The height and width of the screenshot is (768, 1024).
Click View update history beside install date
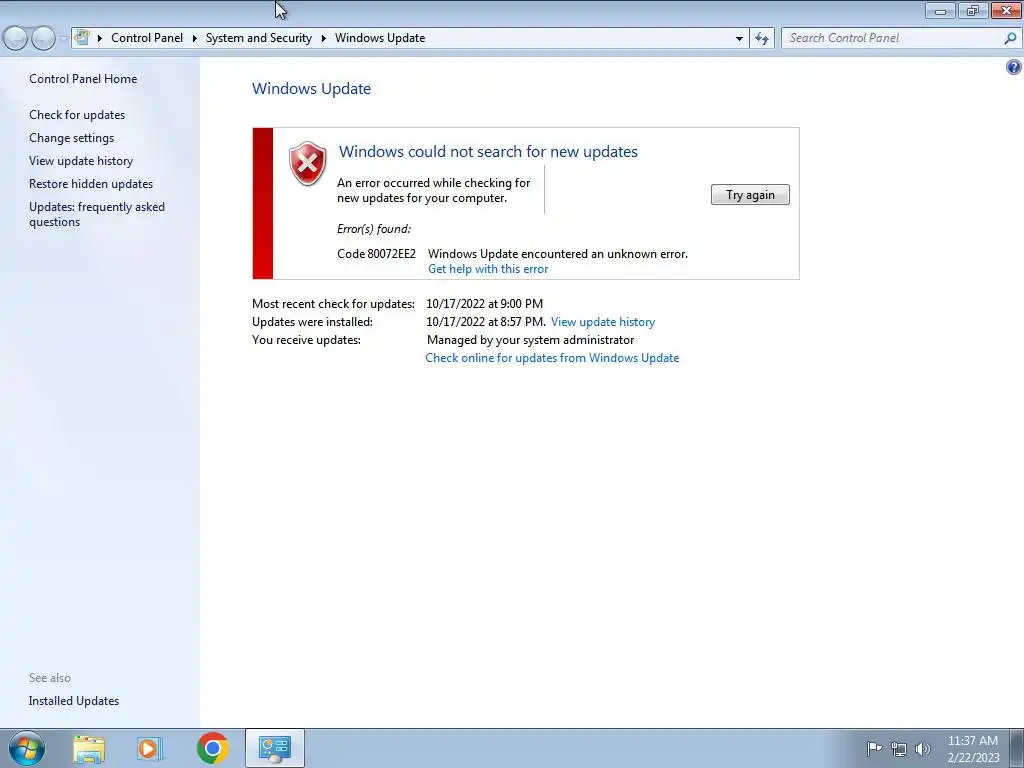603,322
